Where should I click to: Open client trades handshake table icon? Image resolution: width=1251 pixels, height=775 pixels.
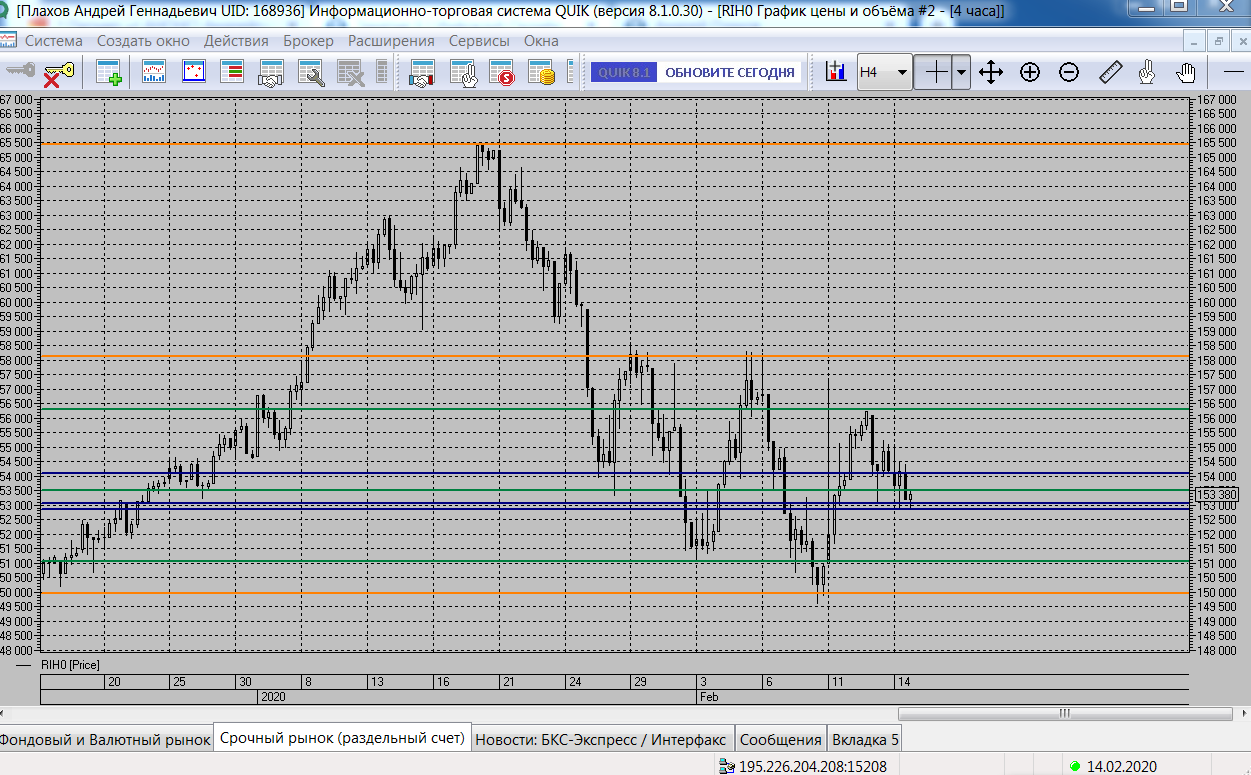tap(422, 72)
